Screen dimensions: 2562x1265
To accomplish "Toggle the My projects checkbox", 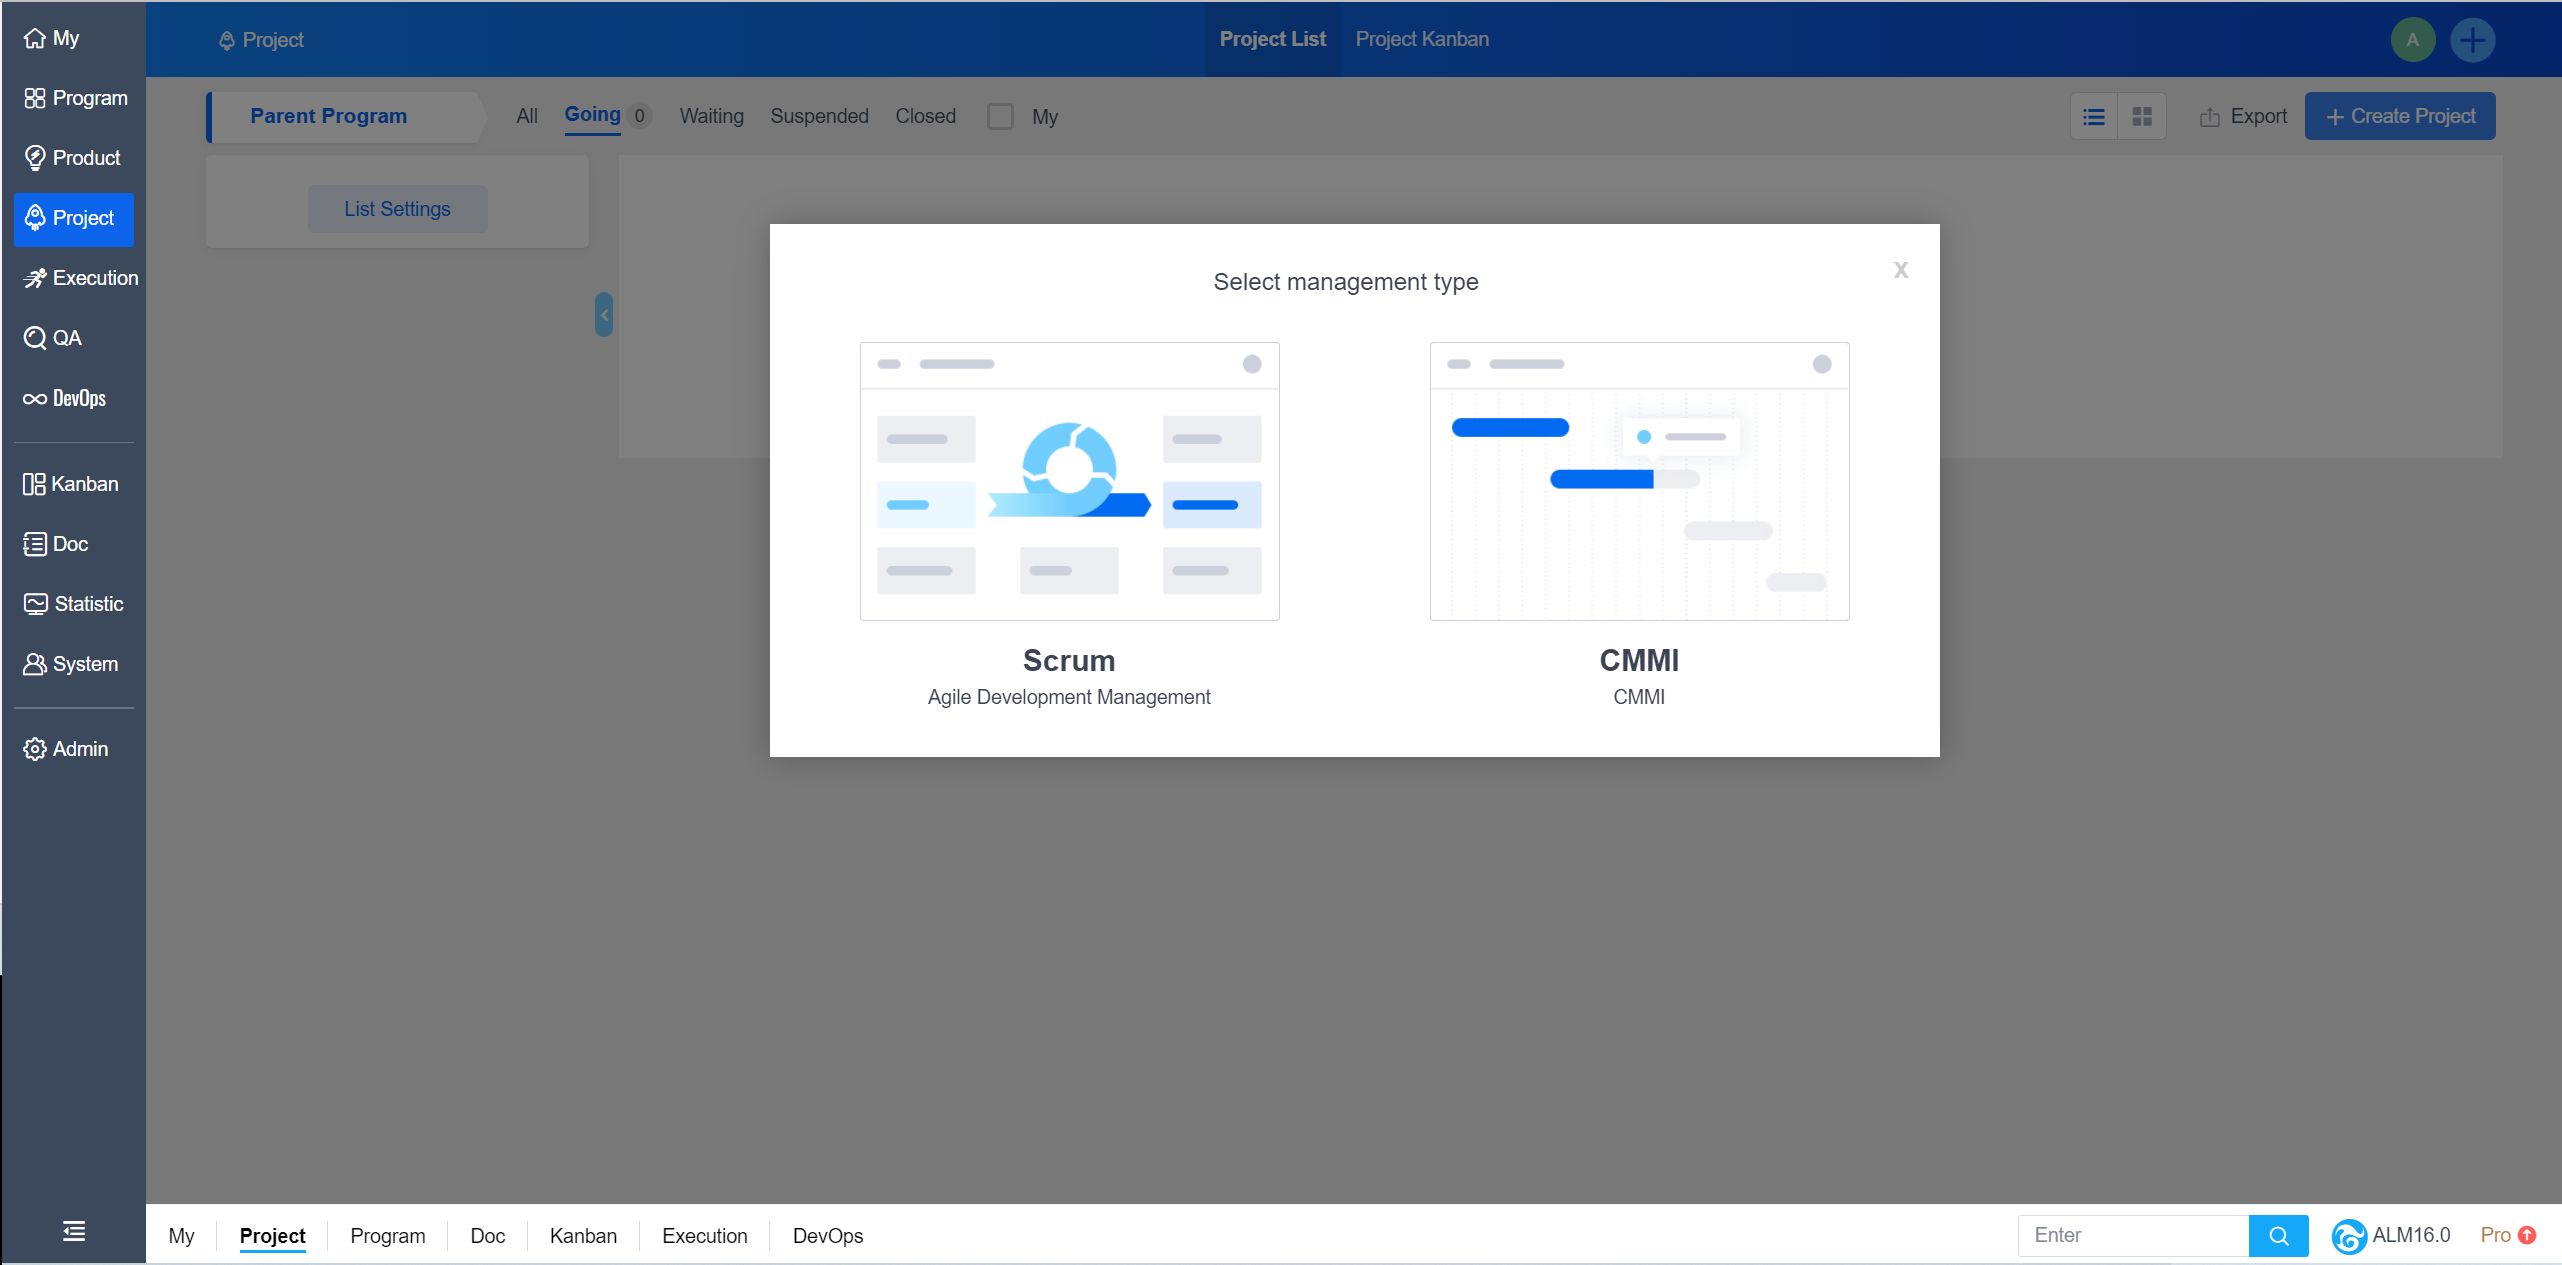I will coord(1000,117).
